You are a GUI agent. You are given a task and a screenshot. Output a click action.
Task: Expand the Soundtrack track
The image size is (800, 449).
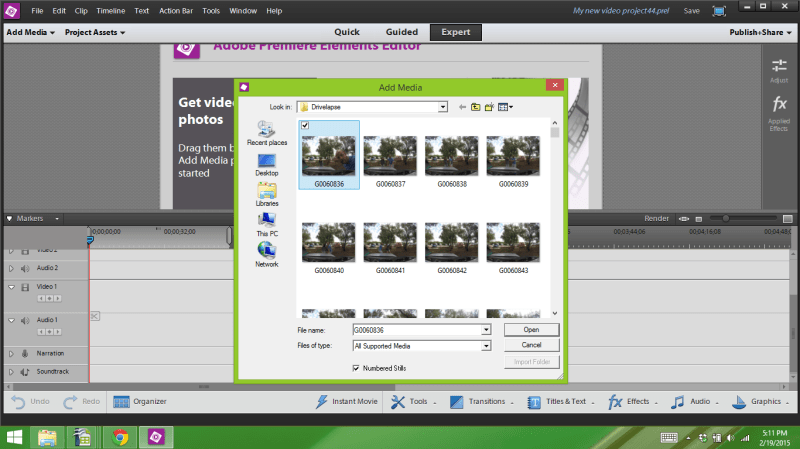coord(11,372)
